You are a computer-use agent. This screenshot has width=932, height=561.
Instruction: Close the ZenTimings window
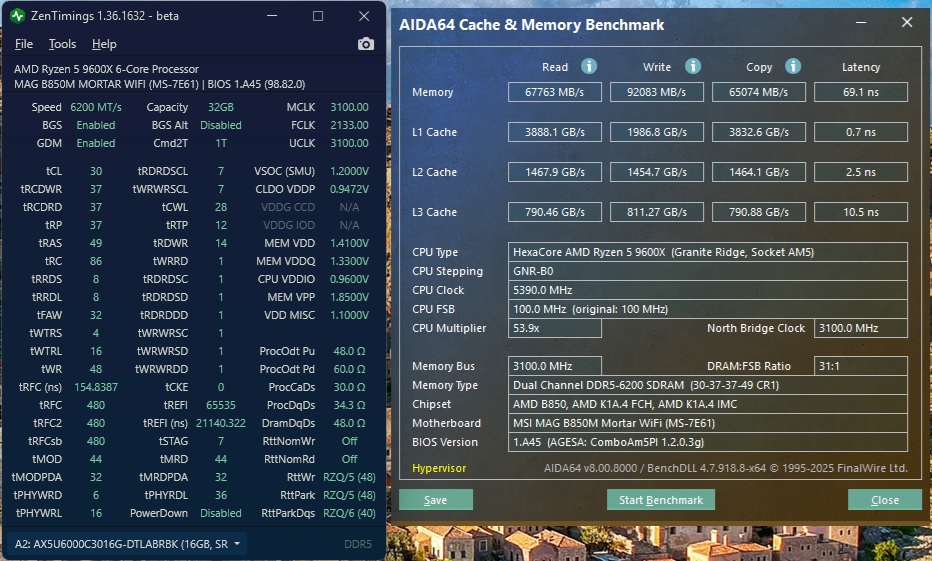coord(364,16)
